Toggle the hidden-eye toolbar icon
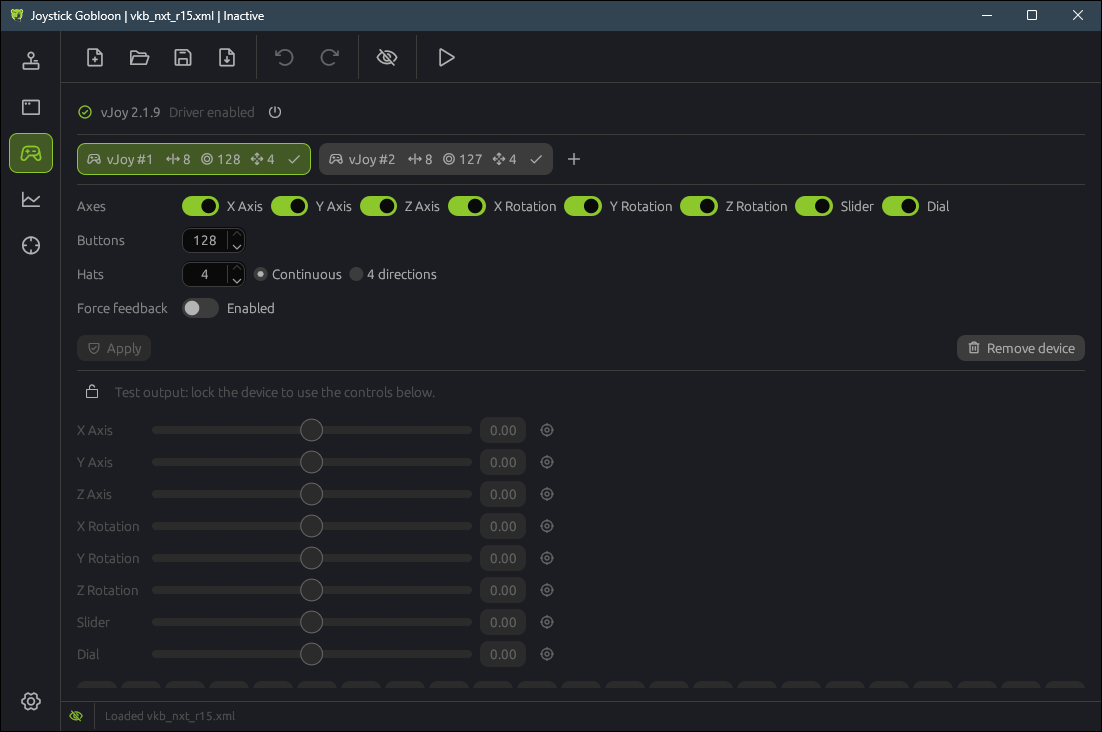Viewport: 1102px width, 732px height. (387, 58)
